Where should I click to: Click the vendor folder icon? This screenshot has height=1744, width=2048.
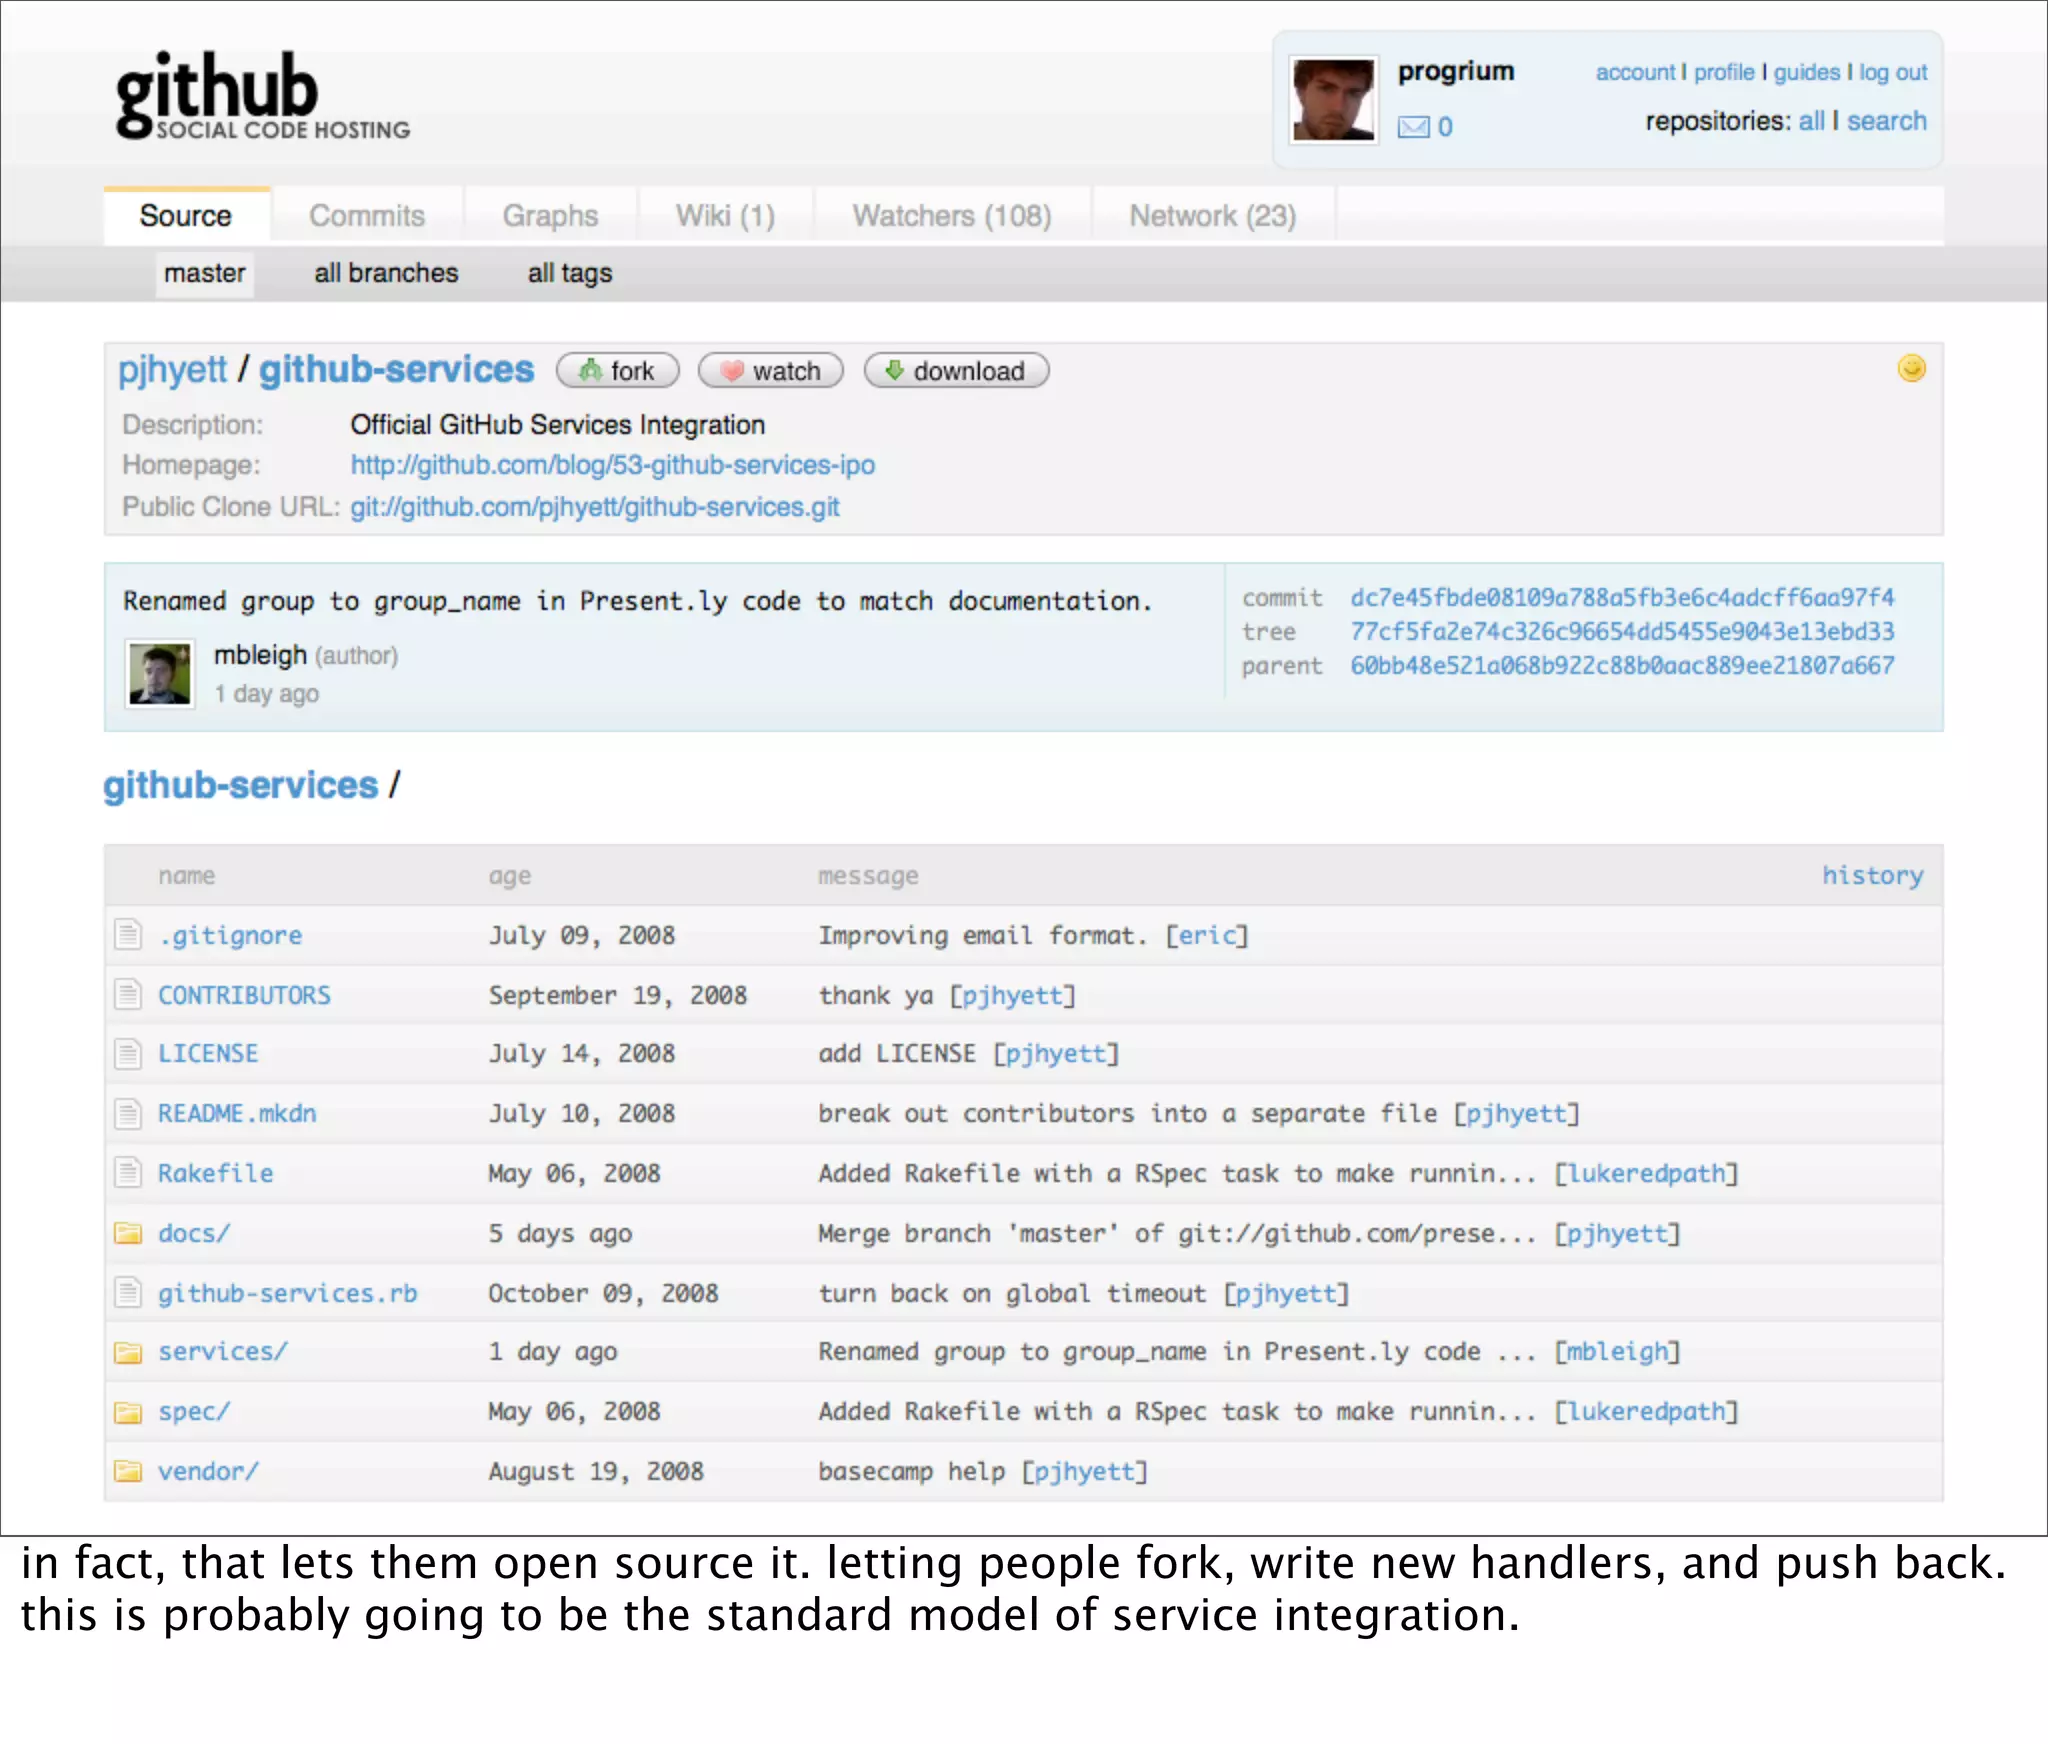(128, 1471)
